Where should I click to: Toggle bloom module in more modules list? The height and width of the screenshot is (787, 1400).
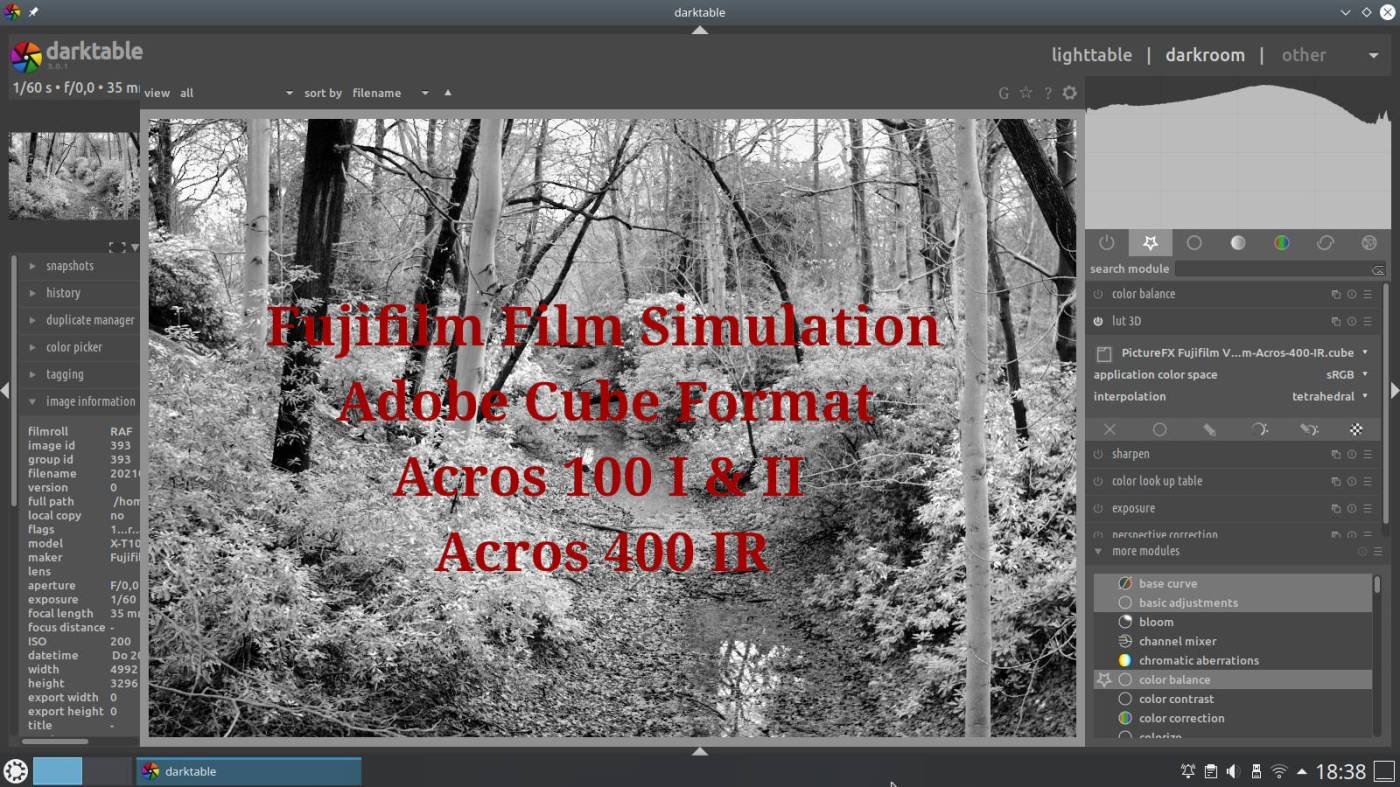[x=1232, y=622]
